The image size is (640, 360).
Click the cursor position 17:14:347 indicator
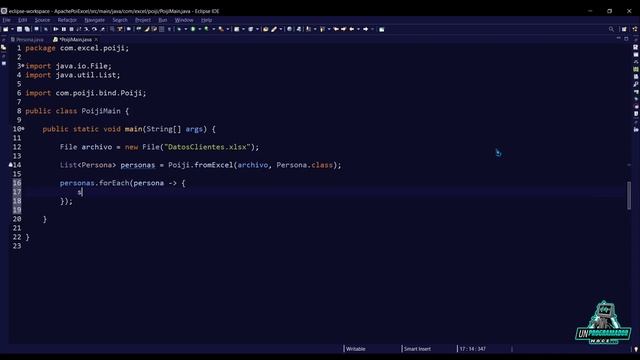[x=472, y=349]
